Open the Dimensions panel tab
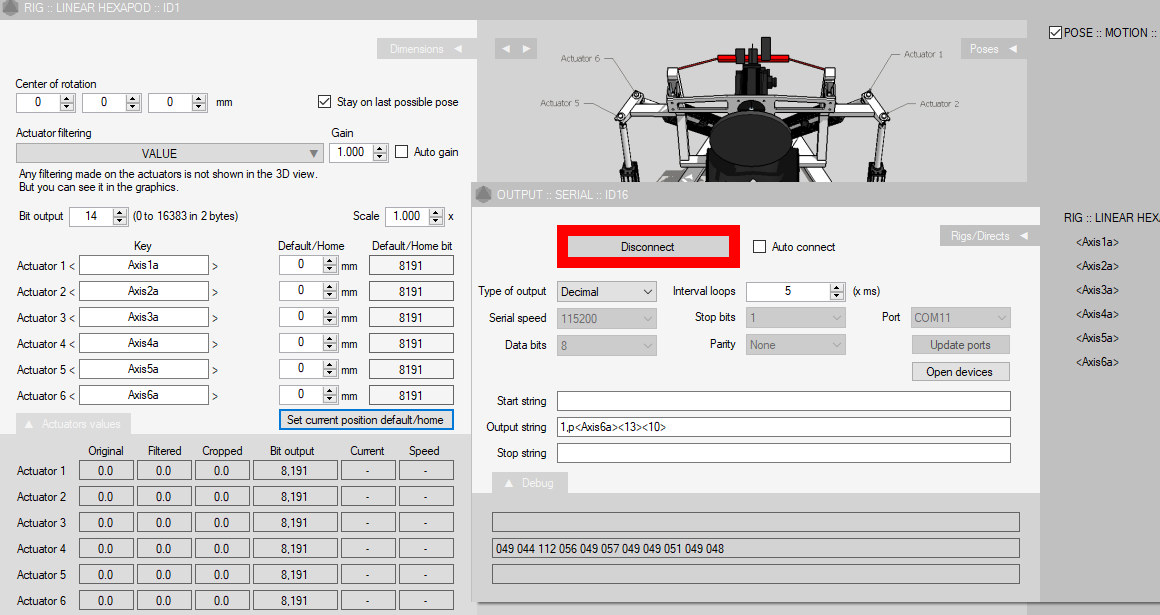The width and height of the screenshot is (1160, 615). [424, 49]
